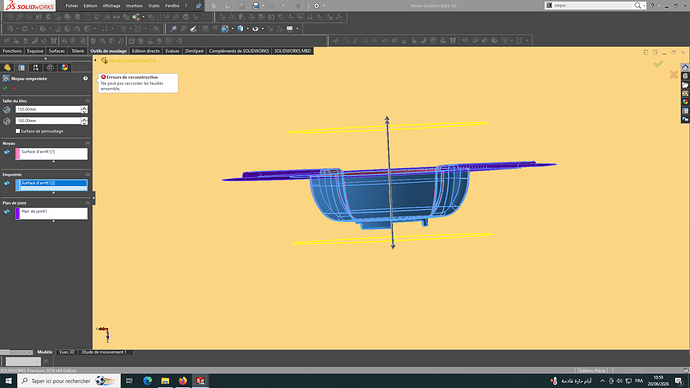Collapse the Noyau section
The width and height of the screenshot is (690, 388).
pos(87,143)
